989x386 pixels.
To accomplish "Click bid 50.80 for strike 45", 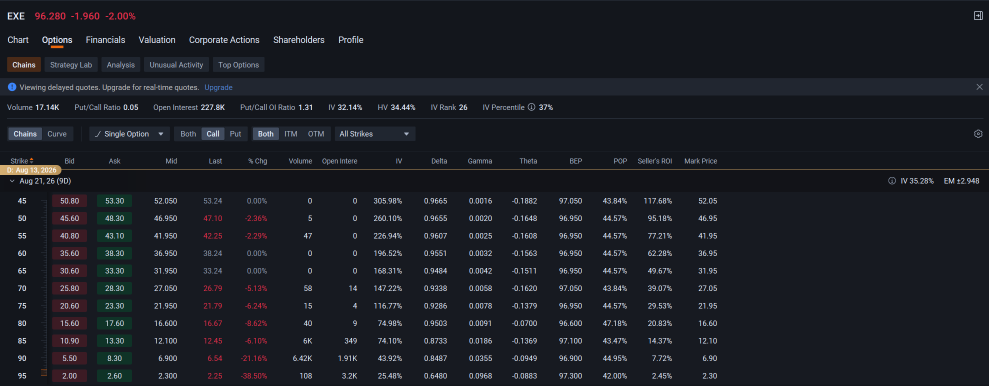I will (69, 201).
